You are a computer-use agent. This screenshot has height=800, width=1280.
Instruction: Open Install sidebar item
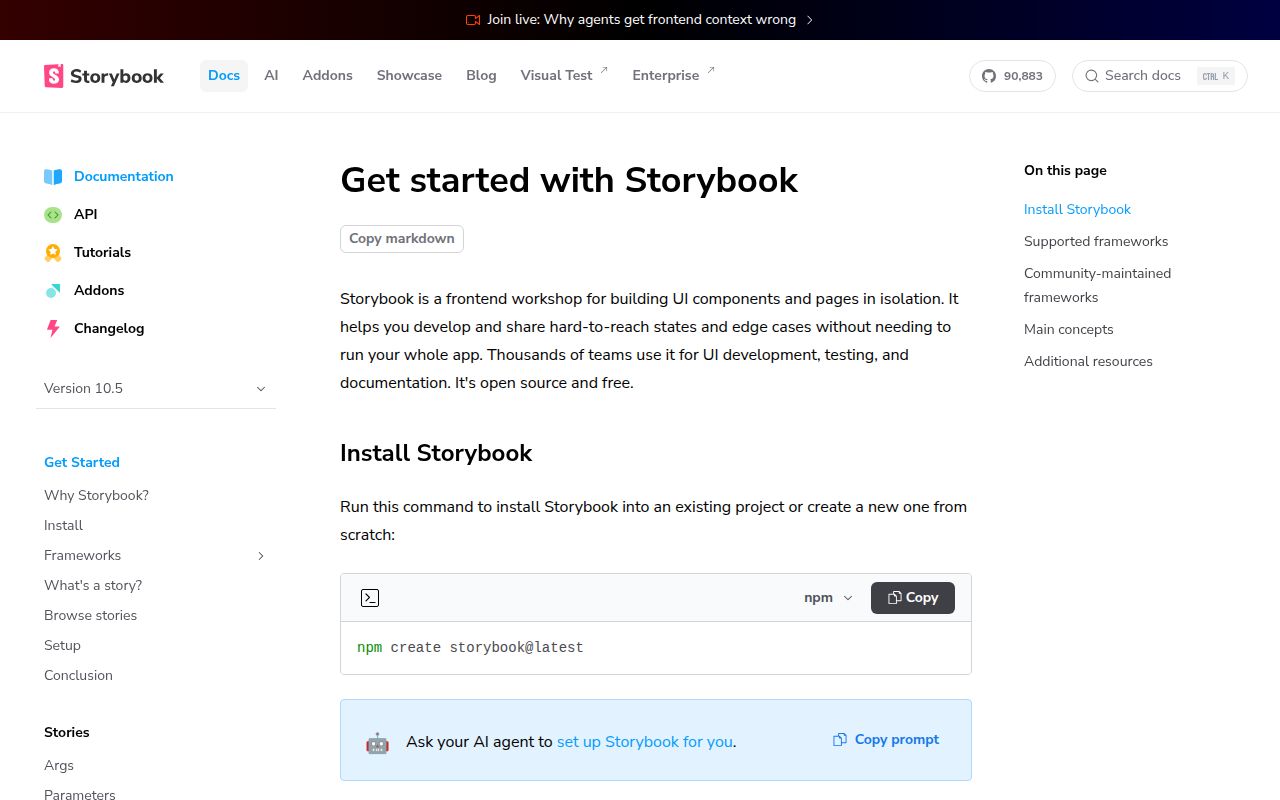63,526
